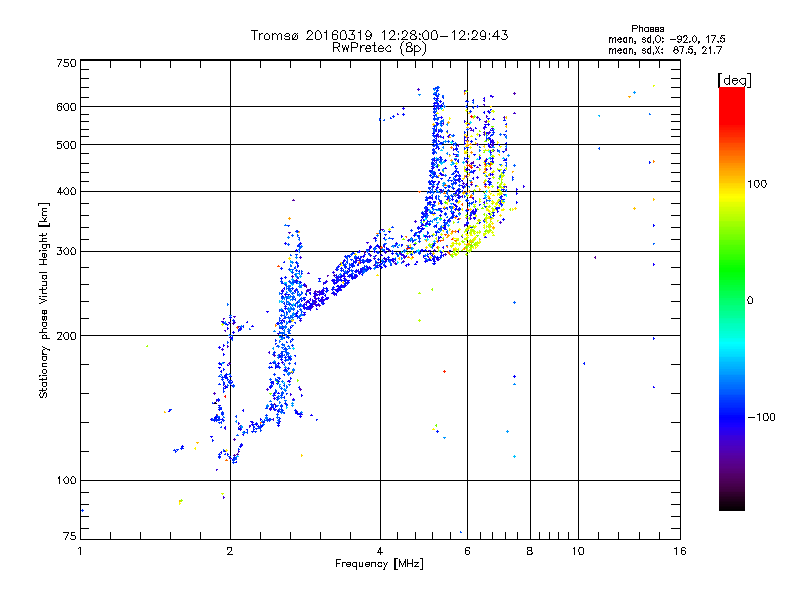Click the y-axis tick label "600"
The image size is (800, 600).
66,107
